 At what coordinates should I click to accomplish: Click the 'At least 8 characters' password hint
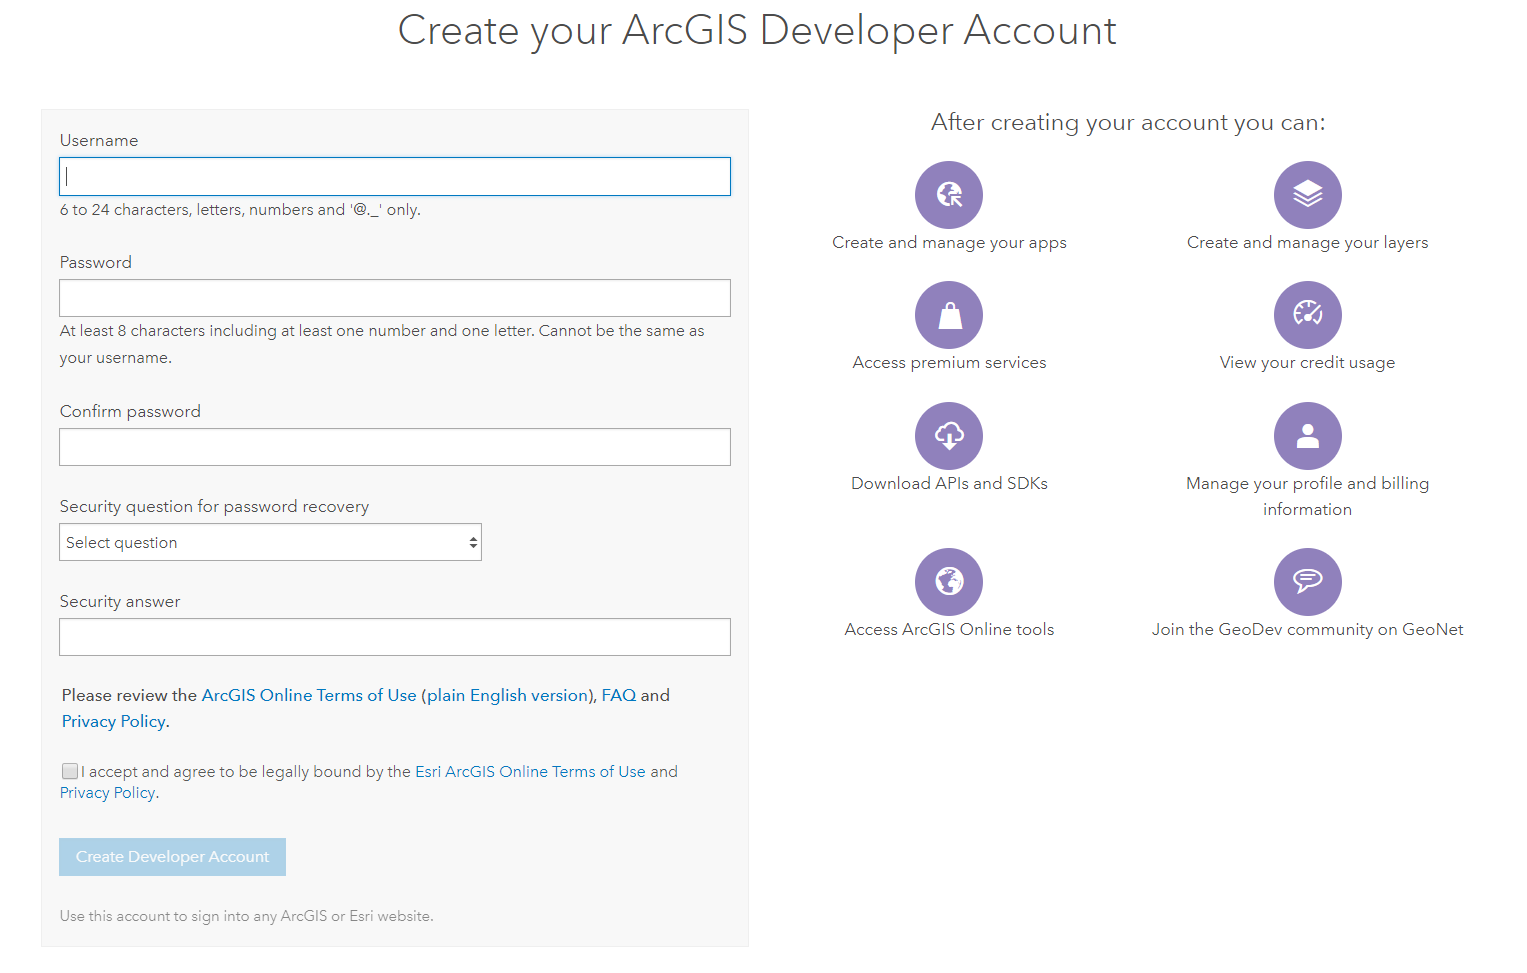click(x=382, y=344)
